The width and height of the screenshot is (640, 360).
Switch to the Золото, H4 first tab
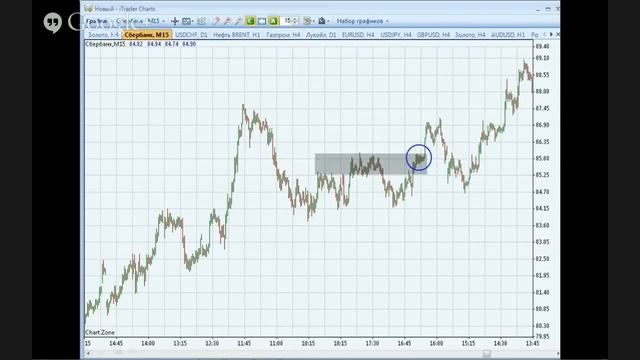[x=103, y=35]
